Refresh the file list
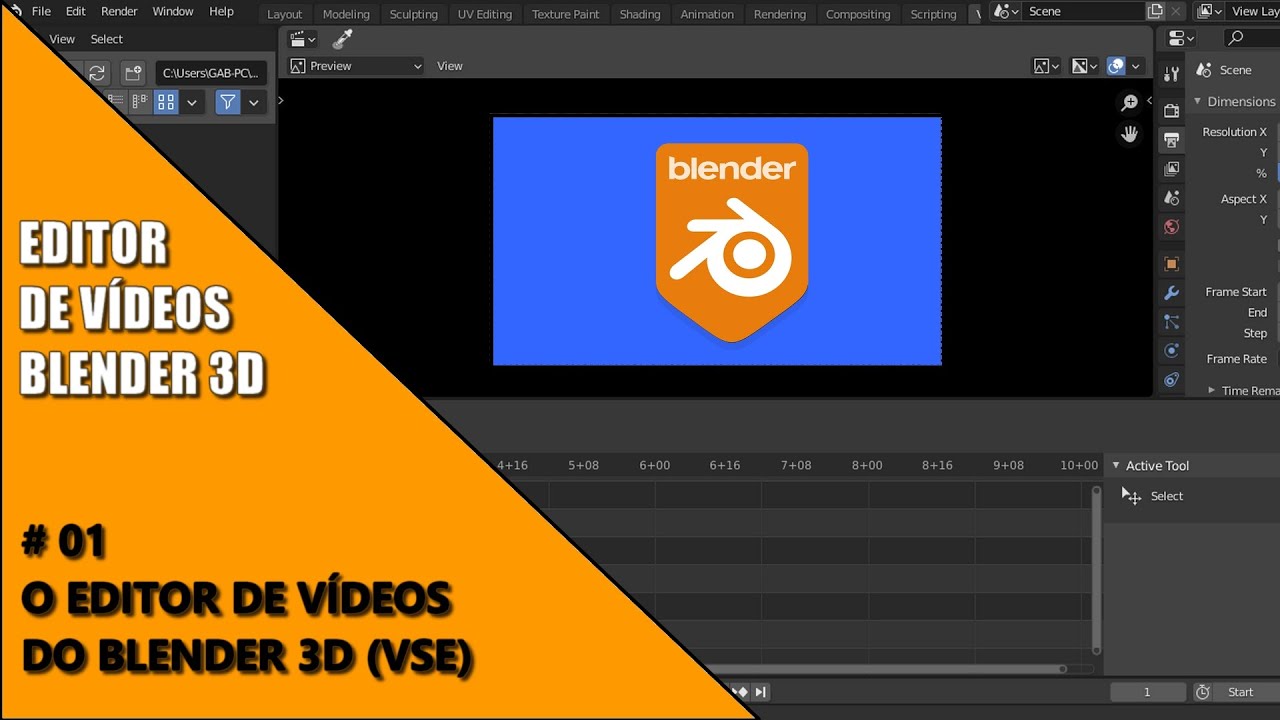Screen dimensions: 1280x720 [97, 73]
